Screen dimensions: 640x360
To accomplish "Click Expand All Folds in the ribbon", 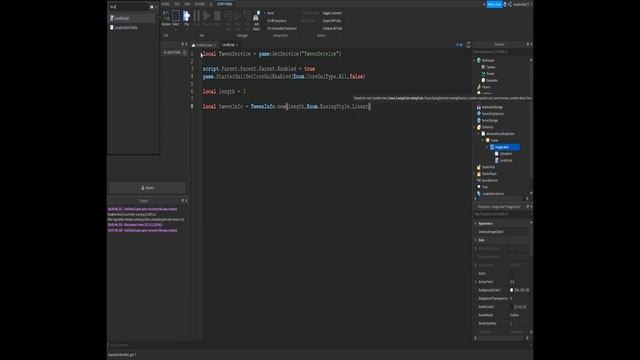I will pyautogui.click(x=331, y=21).
